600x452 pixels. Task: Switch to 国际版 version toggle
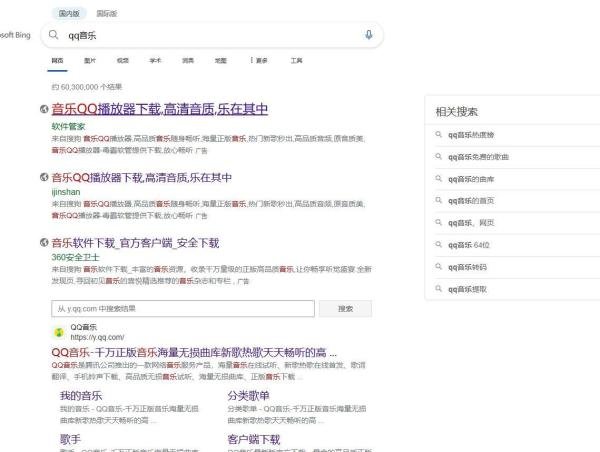(107, 13)
